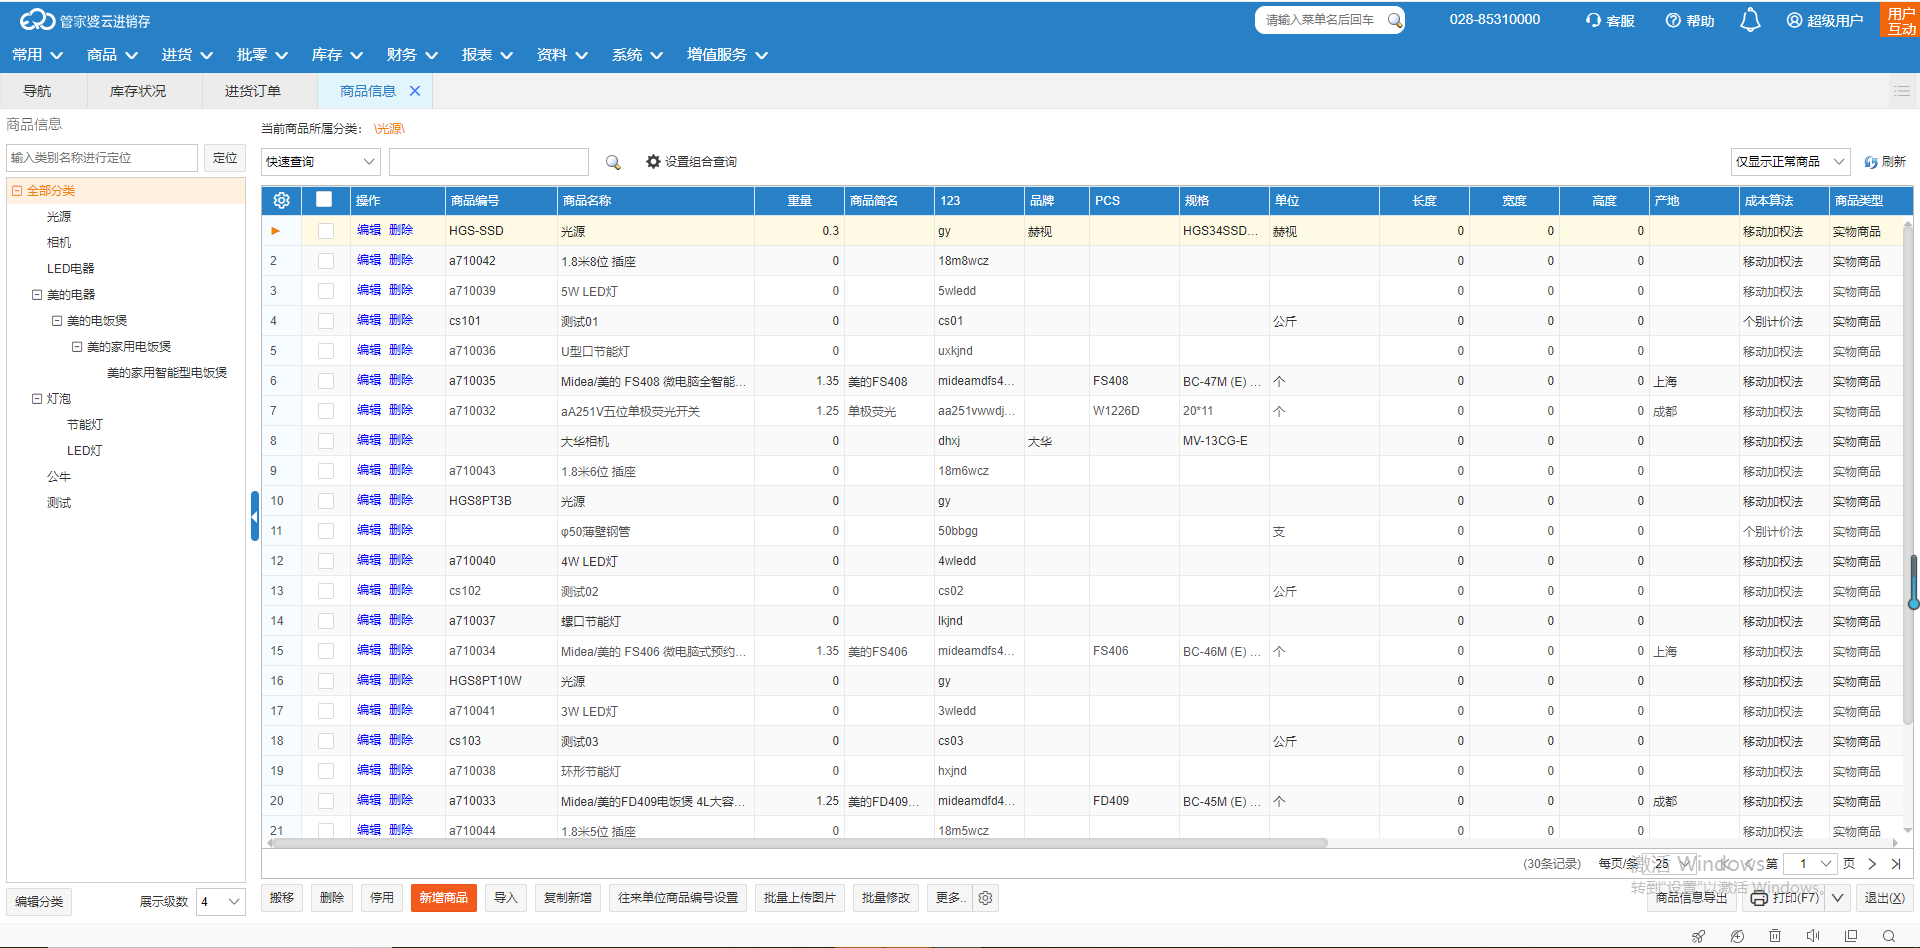Click the top menu name search field
Image resolution: width=1920 pixels, height=948 pixels.
pos(1320,20)
